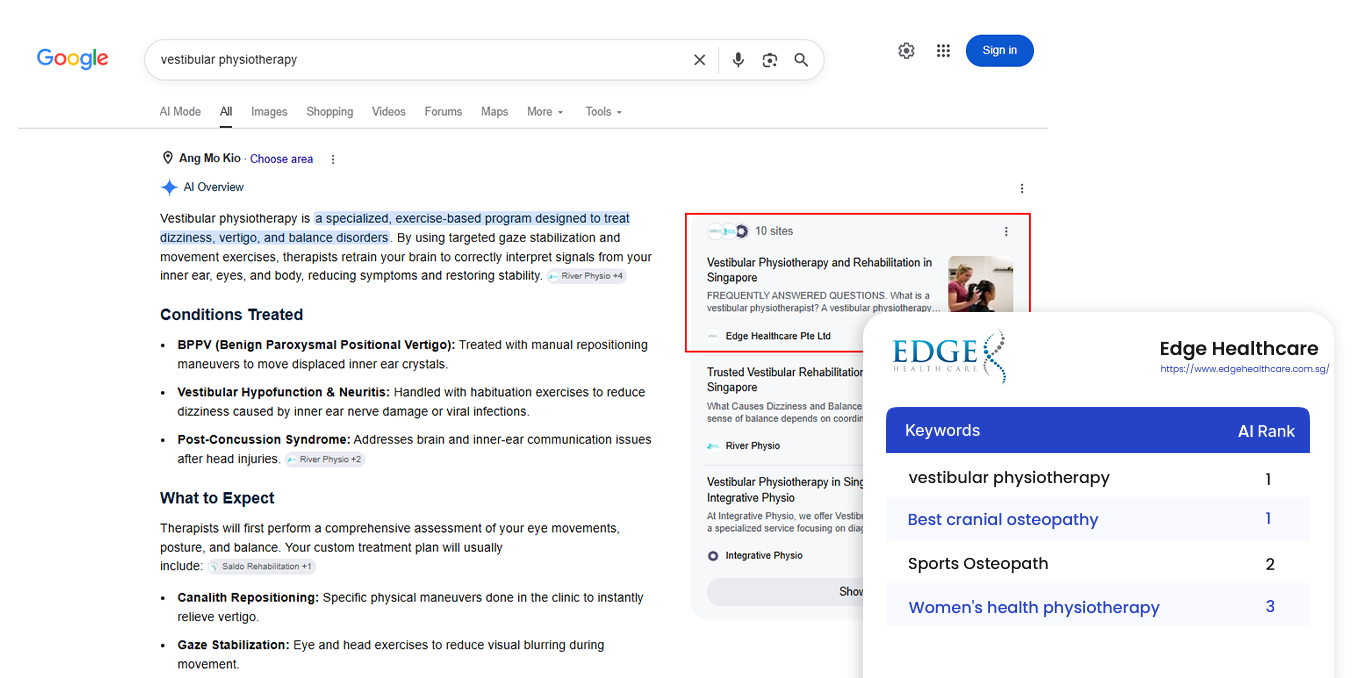Open the River Physio +4 source chip
The image size is (1352, 678).
tap(587, 276)
